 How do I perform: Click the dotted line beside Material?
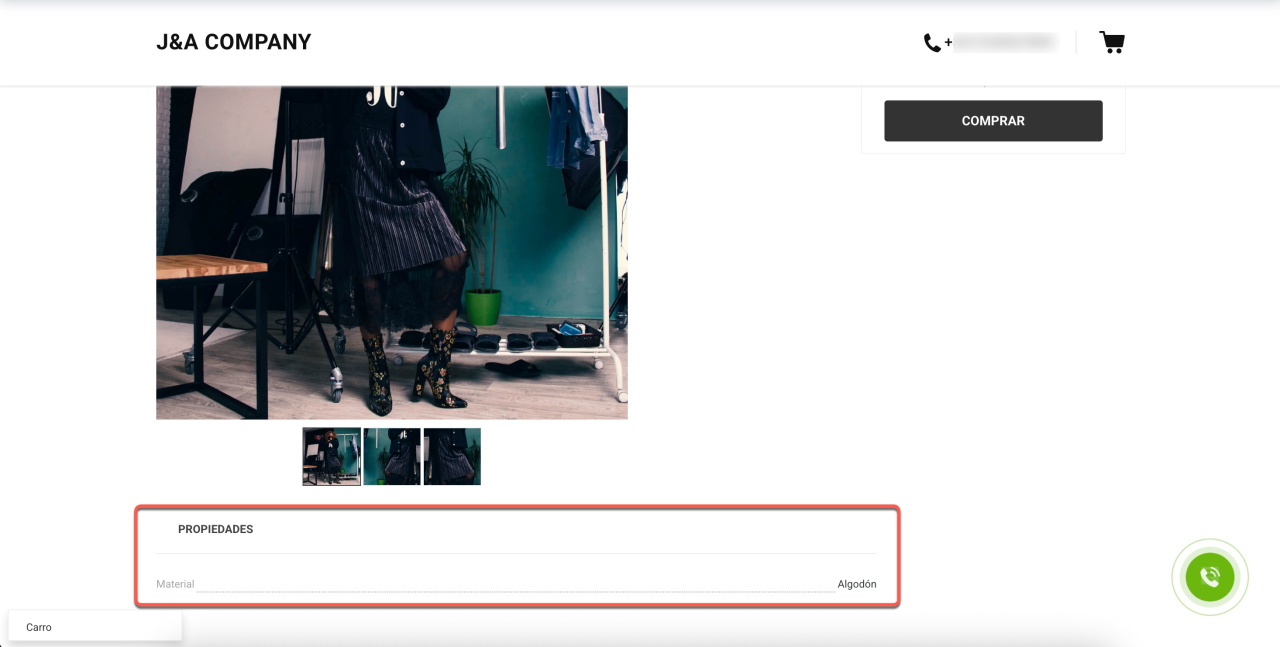click(x=515, y=588)
